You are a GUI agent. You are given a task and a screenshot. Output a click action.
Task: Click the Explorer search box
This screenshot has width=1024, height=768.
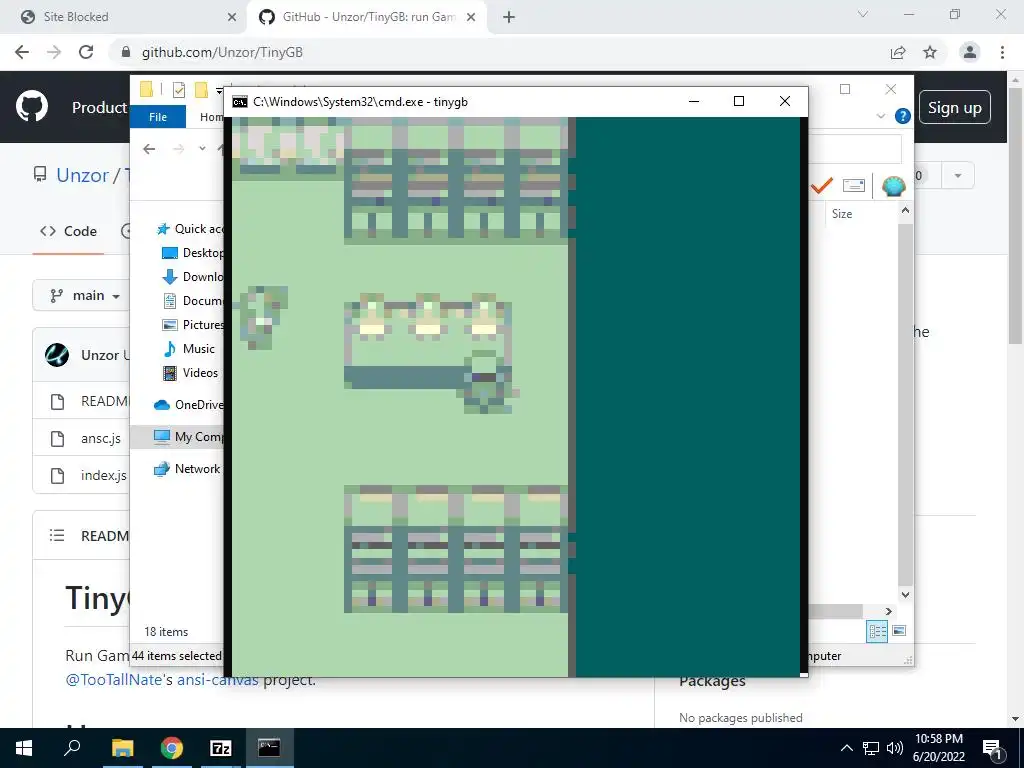(x=854, y=149)
